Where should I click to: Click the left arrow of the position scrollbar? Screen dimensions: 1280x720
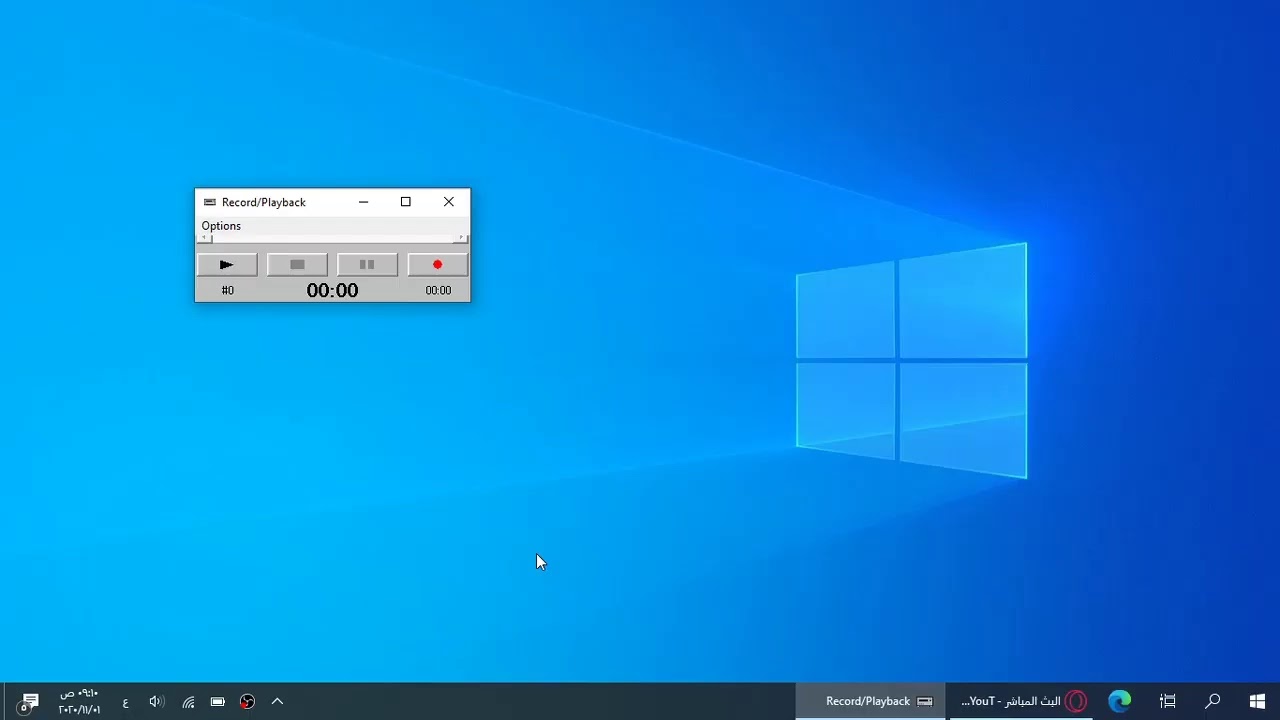204,238
